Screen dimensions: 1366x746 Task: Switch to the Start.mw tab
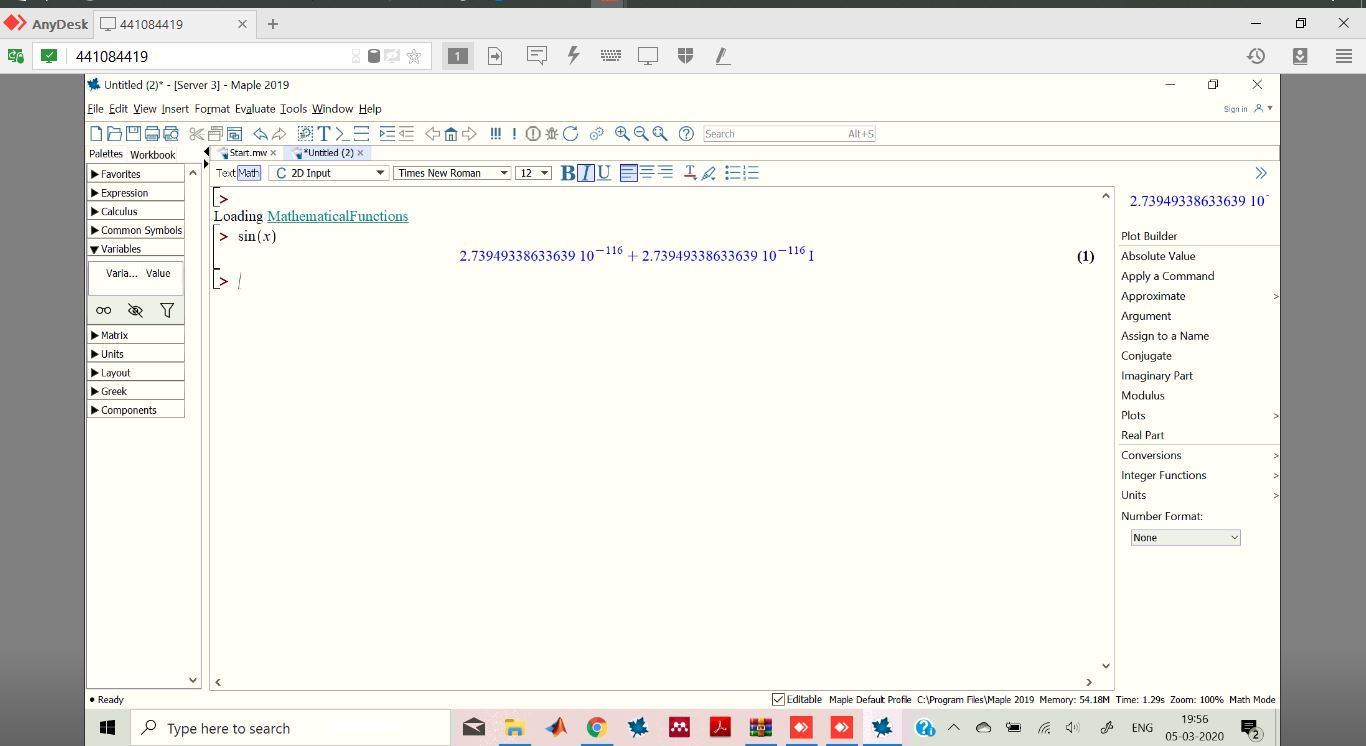click(x=247, y=153)
